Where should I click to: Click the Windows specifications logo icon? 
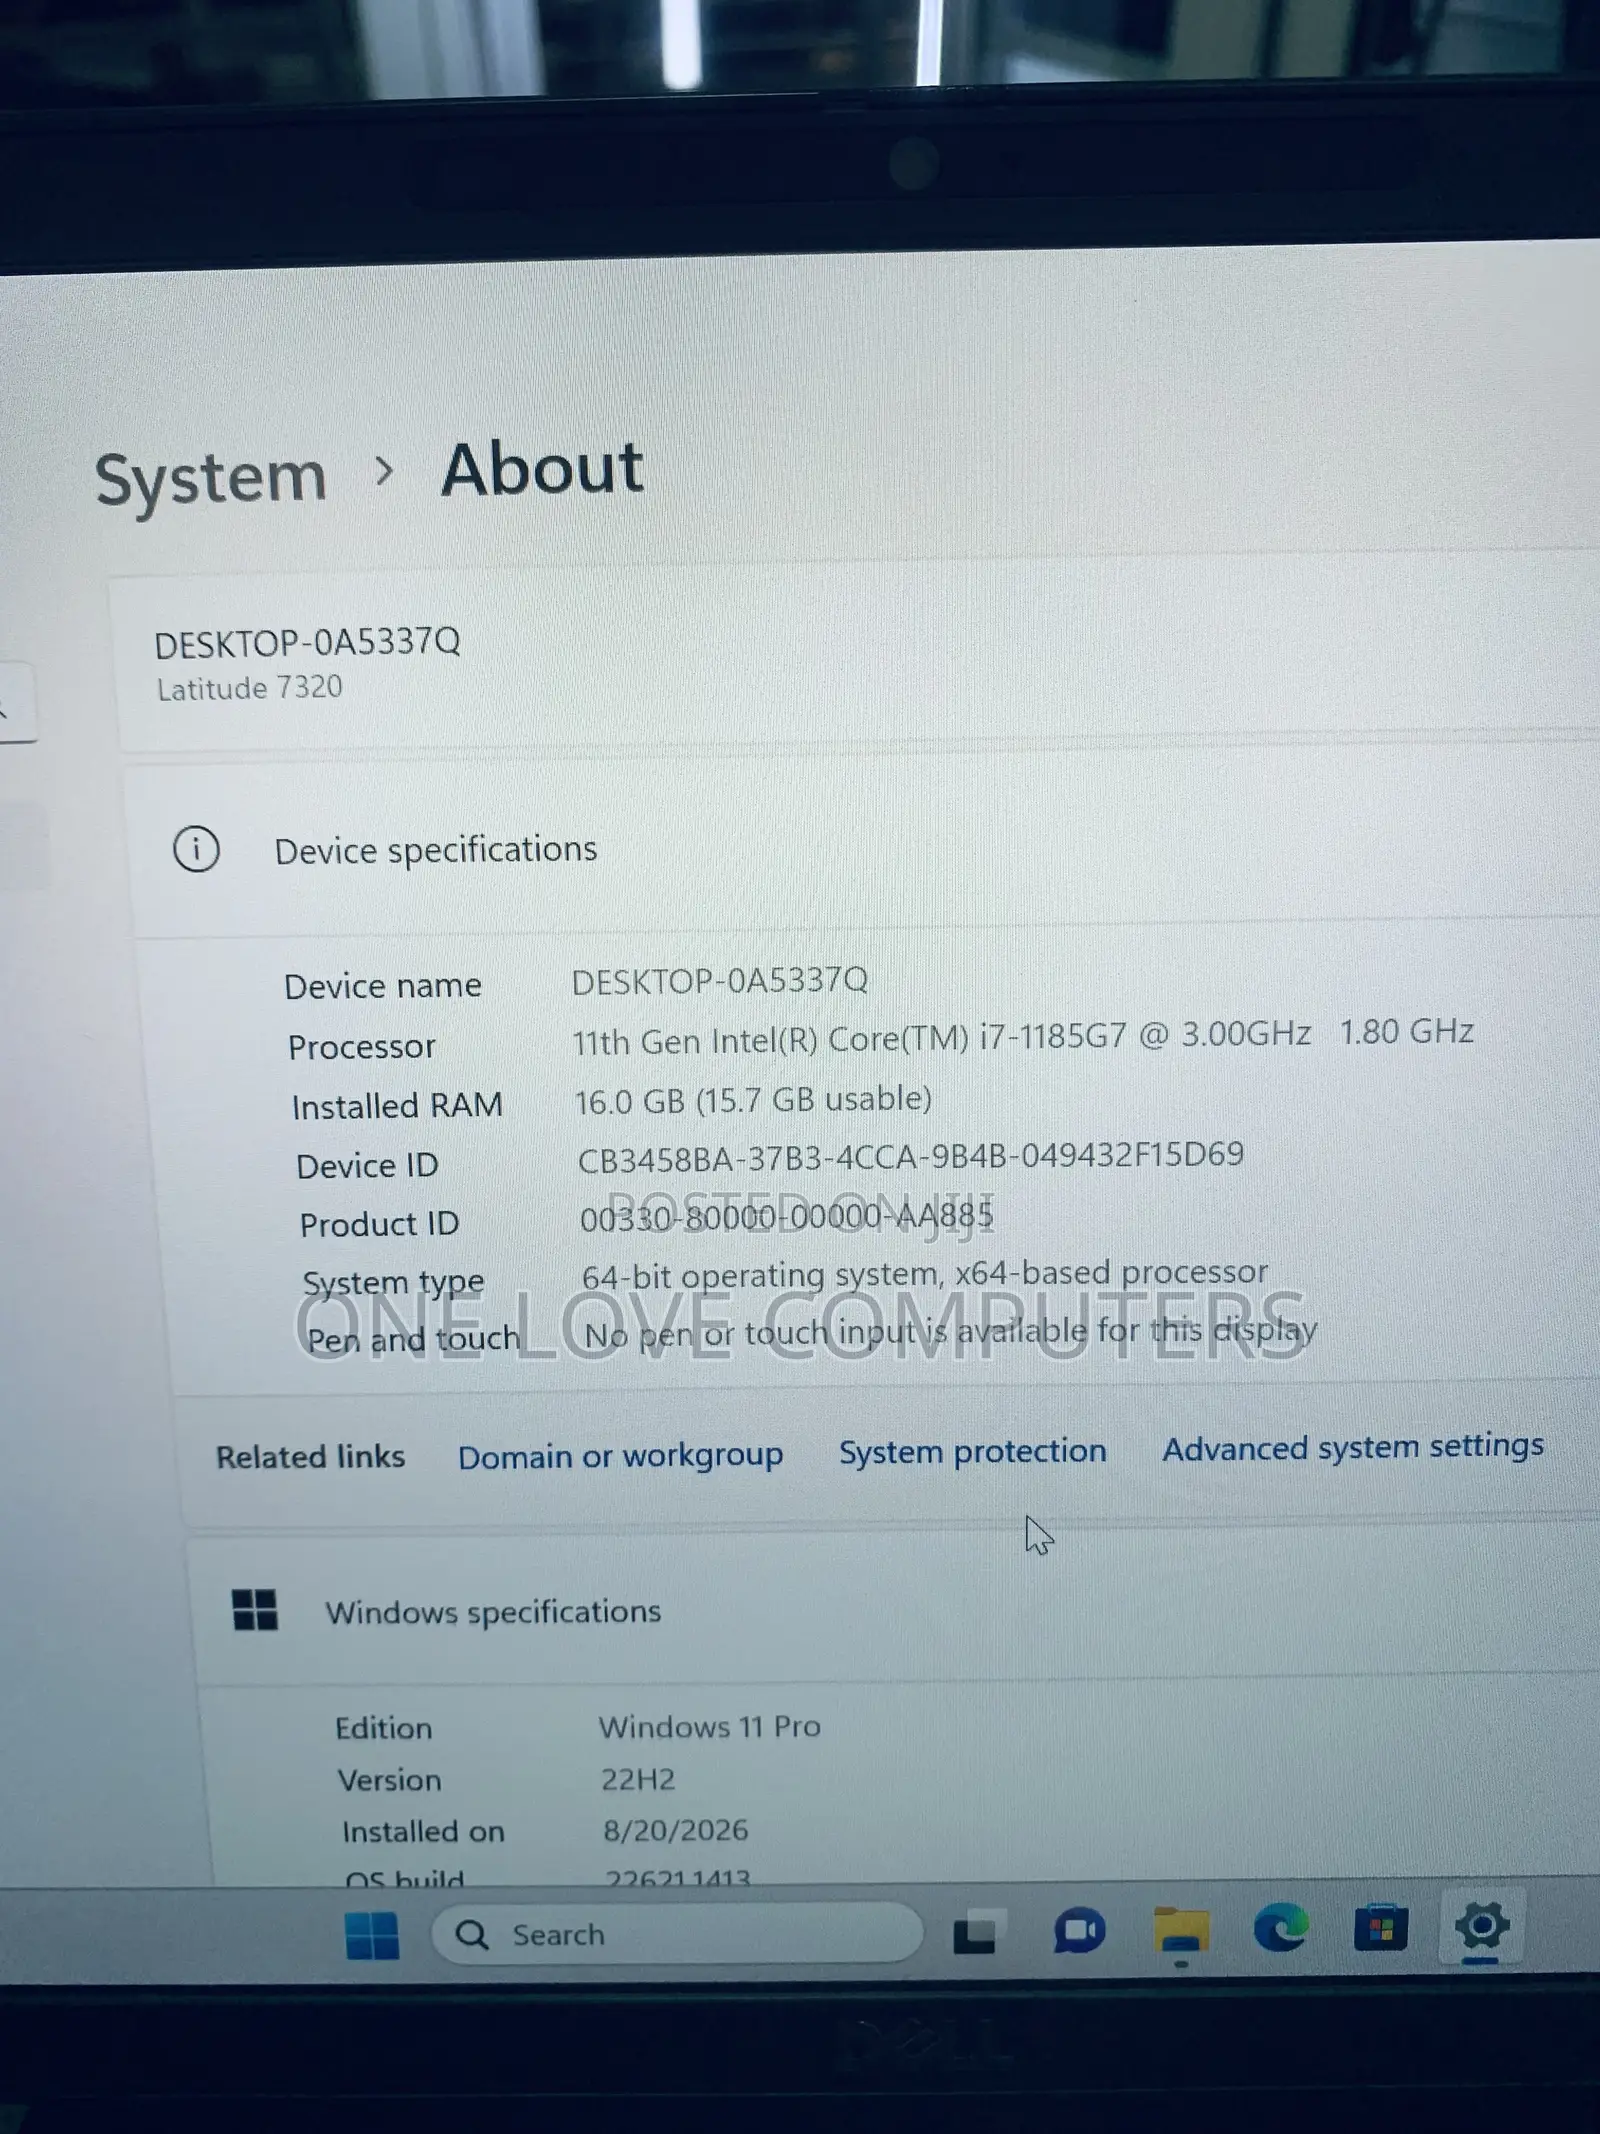coord(254,1611)
